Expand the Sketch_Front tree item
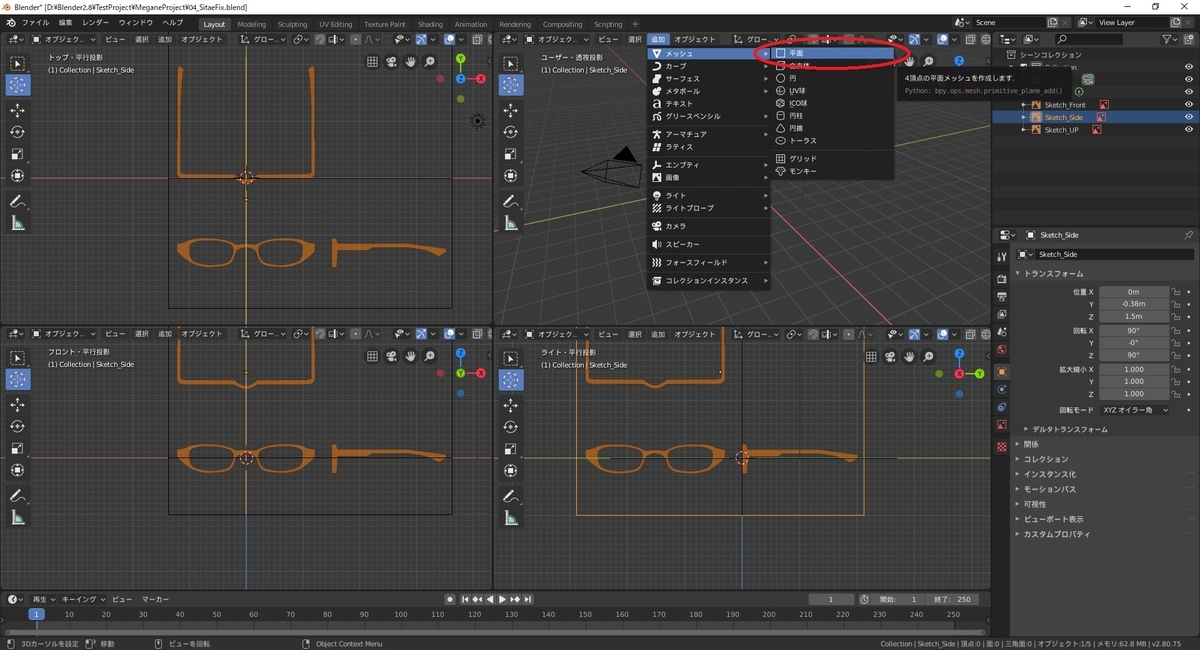 tap(1023, 104)
